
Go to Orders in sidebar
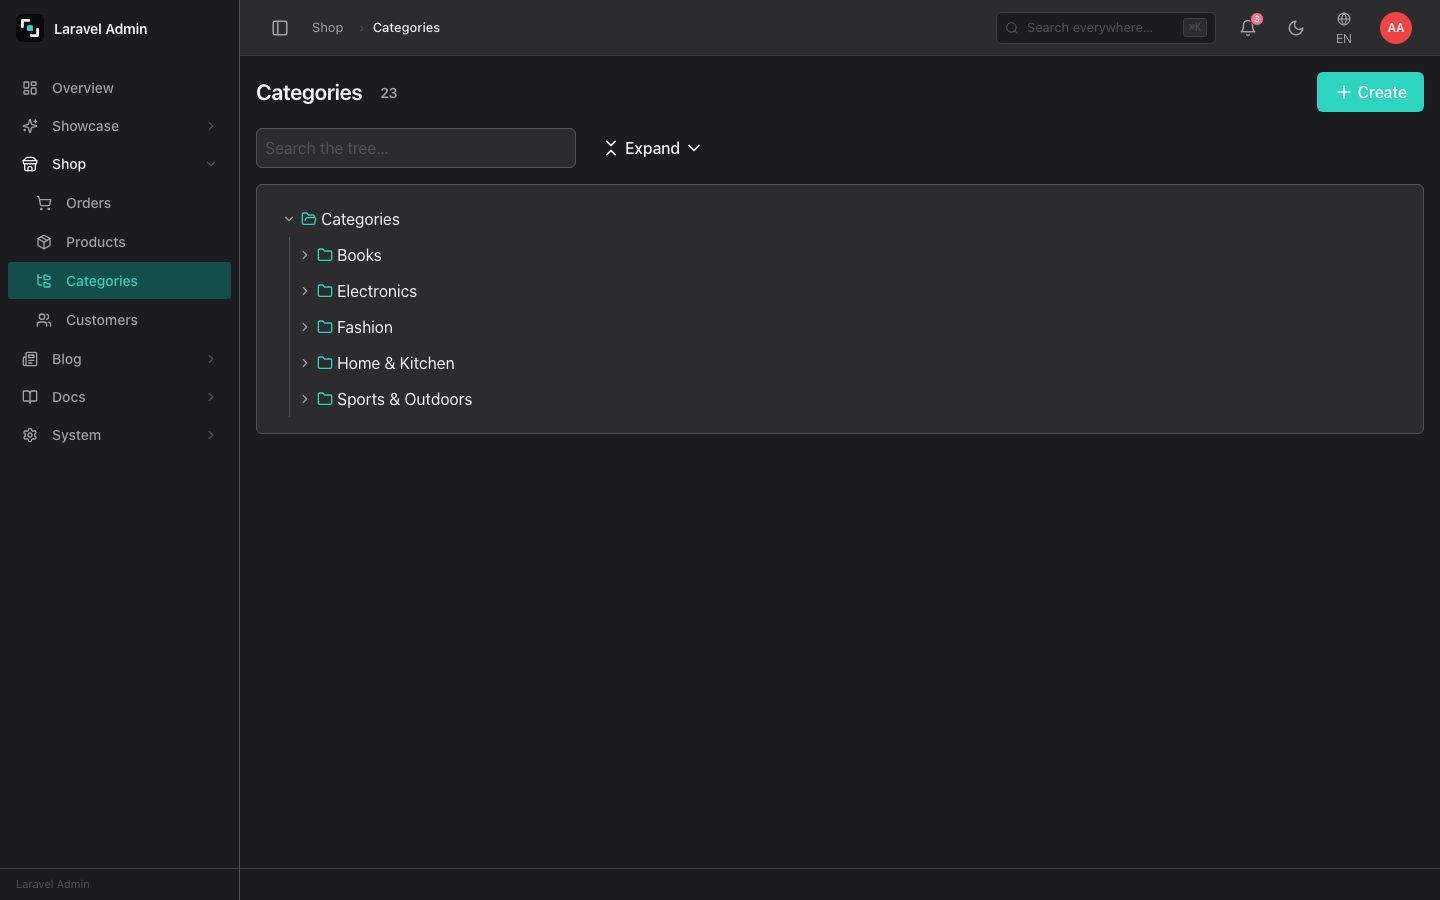click(x=119, y=203)
